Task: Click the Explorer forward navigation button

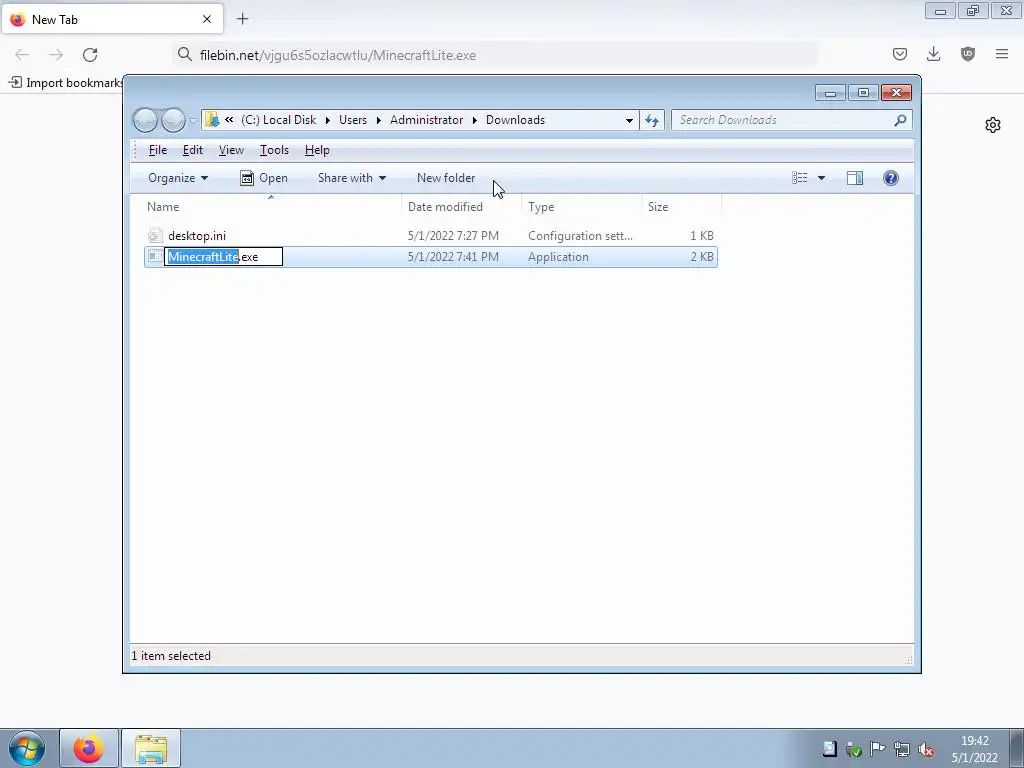Action: pos(173,120)
